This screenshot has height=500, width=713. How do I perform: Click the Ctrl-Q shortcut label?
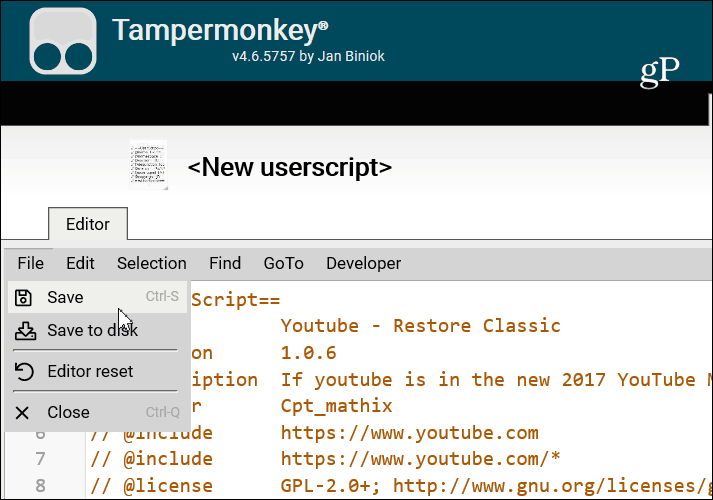(162, 412)
